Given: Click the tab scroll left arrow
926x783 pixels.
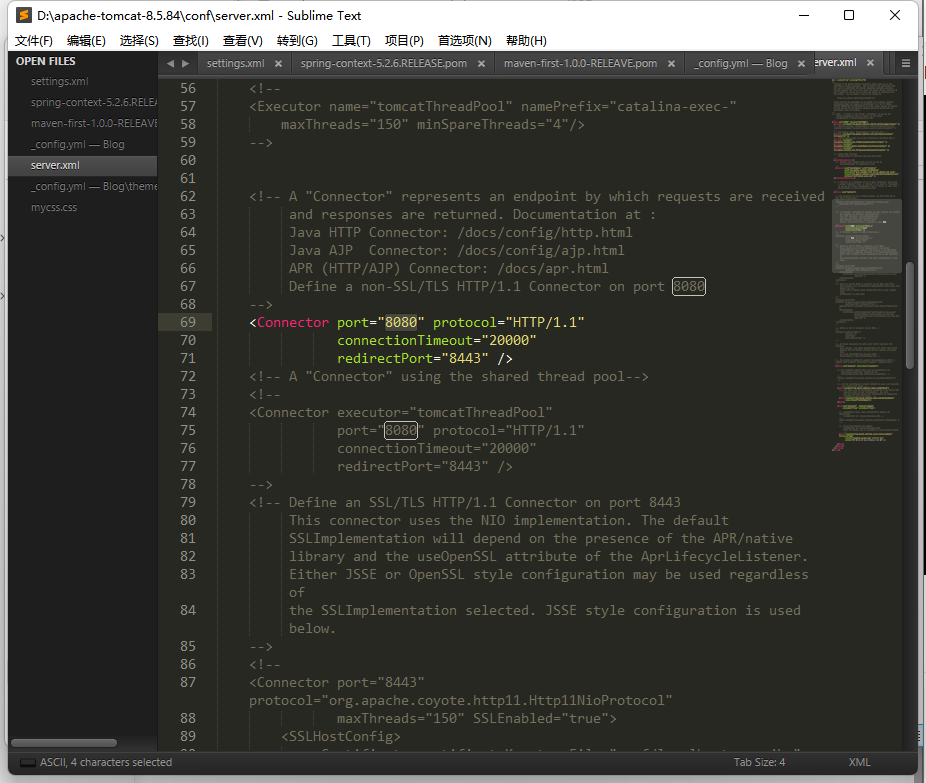Looking at the screenshot, I should tap(170, 63).
